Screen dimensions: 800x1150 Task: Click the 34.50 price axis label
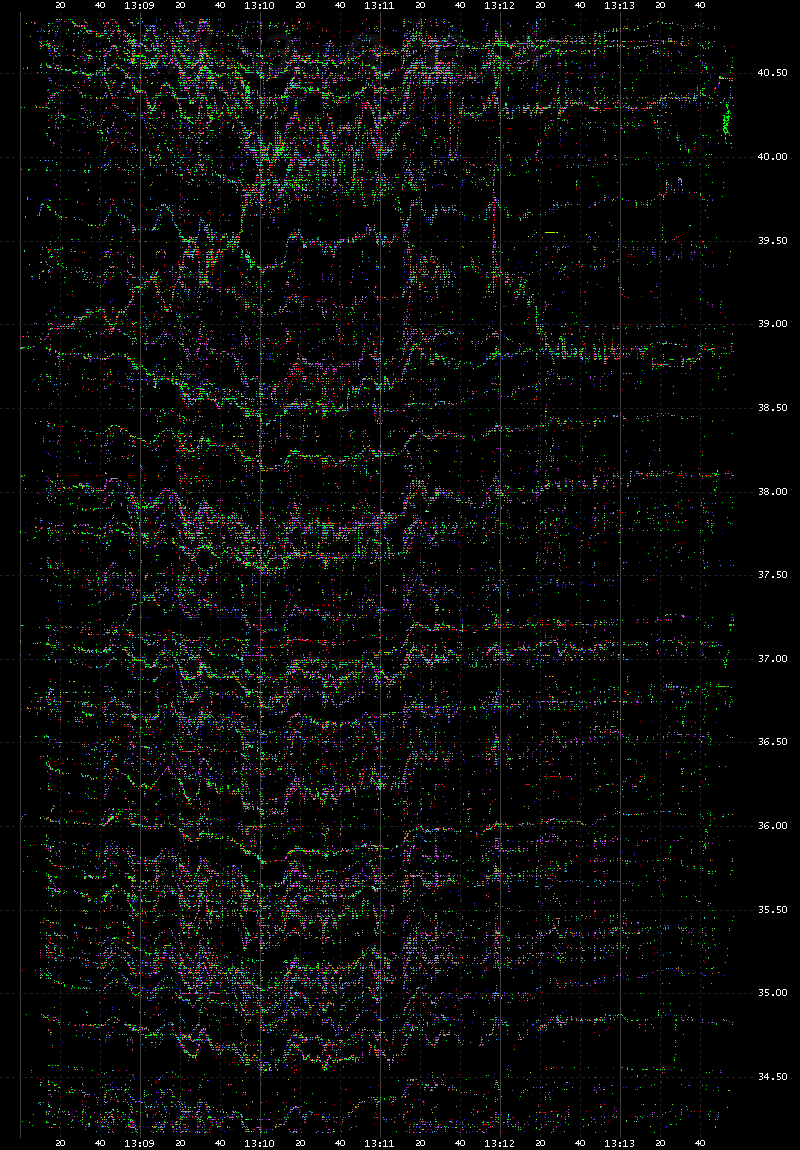[772, 1077]
